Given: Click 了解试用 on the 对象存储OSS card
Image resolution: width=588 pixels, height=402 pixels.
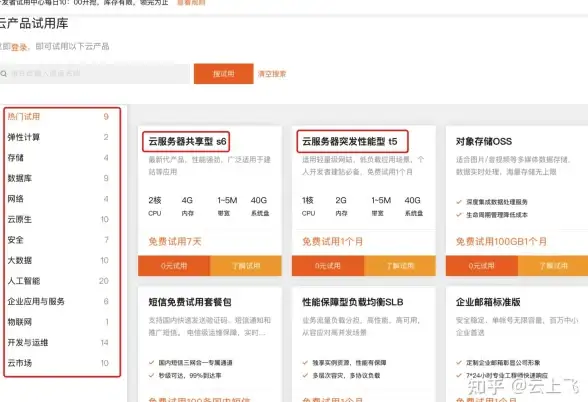Looking at the screenshot, I should click(x=553, y=266).
